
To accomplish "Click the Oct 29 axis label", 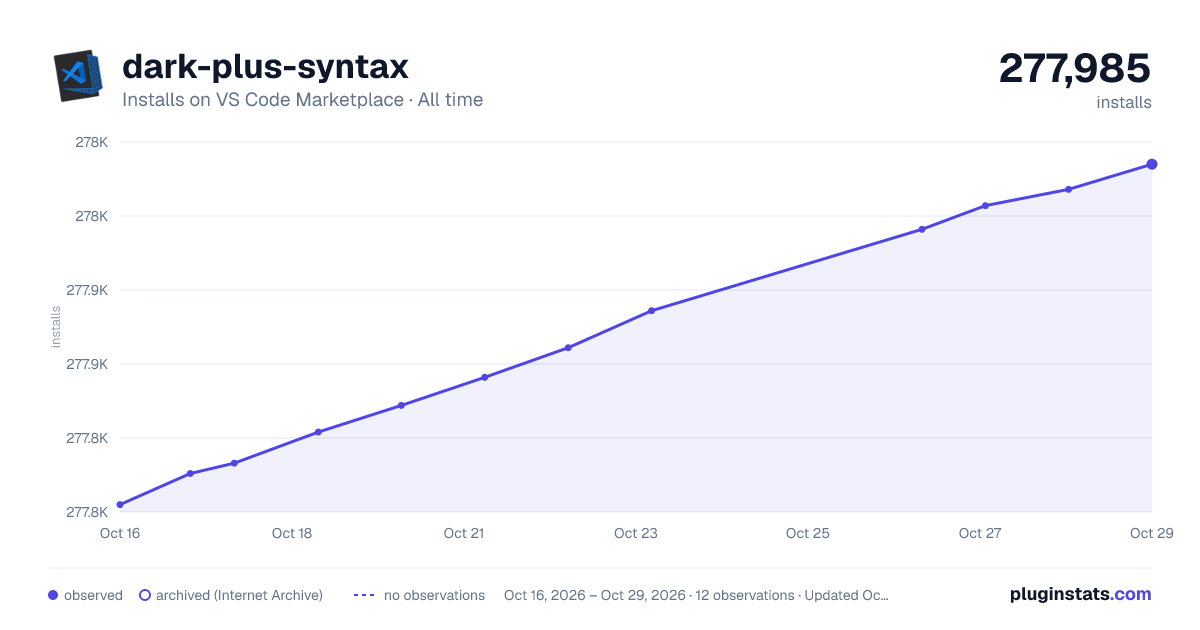I will (x=1151, y=533).
